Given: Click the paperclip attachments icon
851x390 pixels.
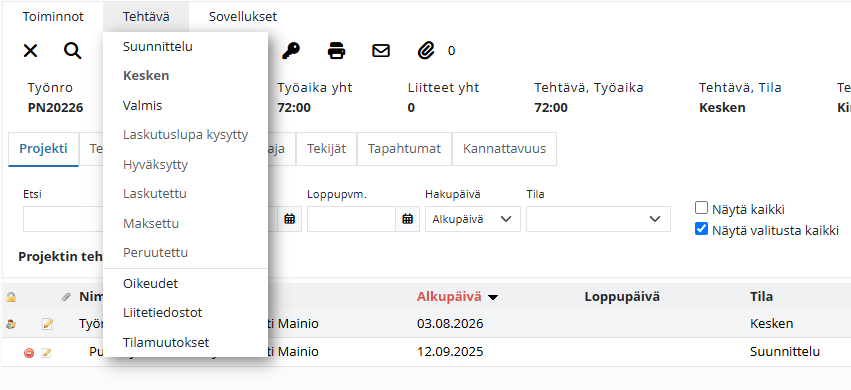Looking at the screenshot, I should tap(427, 51).
